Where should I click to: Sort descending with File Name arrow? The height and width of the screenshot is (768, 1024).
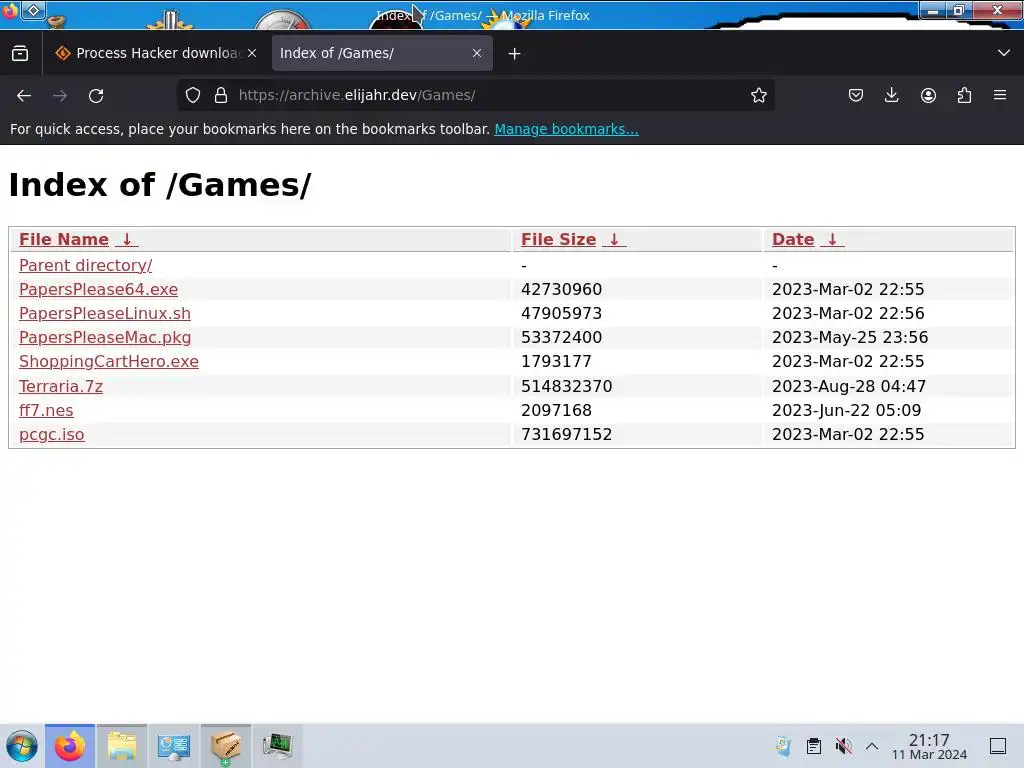(x=127, y=240)
